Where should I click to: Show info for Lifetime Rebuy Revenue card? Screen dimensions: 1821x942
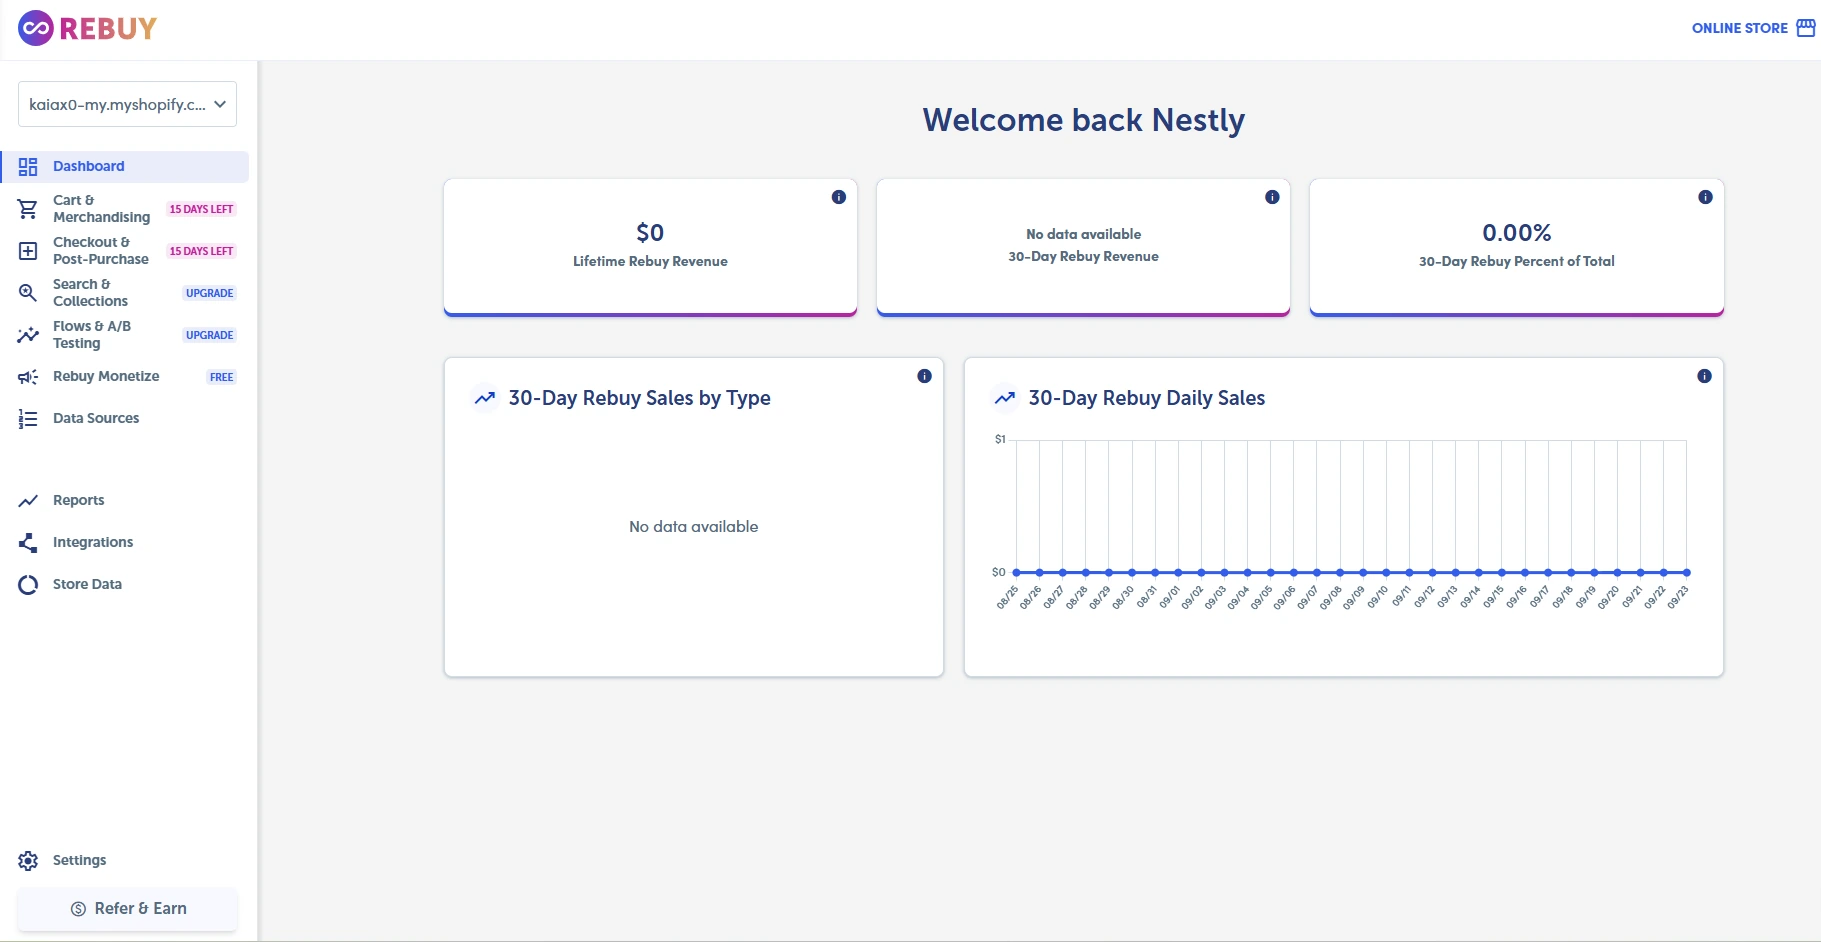839,197
